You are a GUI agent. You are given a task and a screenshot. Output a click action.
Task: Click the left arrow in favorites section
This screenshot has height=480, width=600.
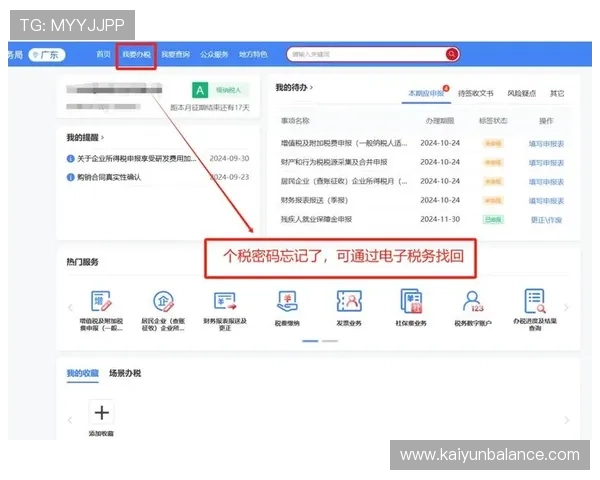pos(70,420)
